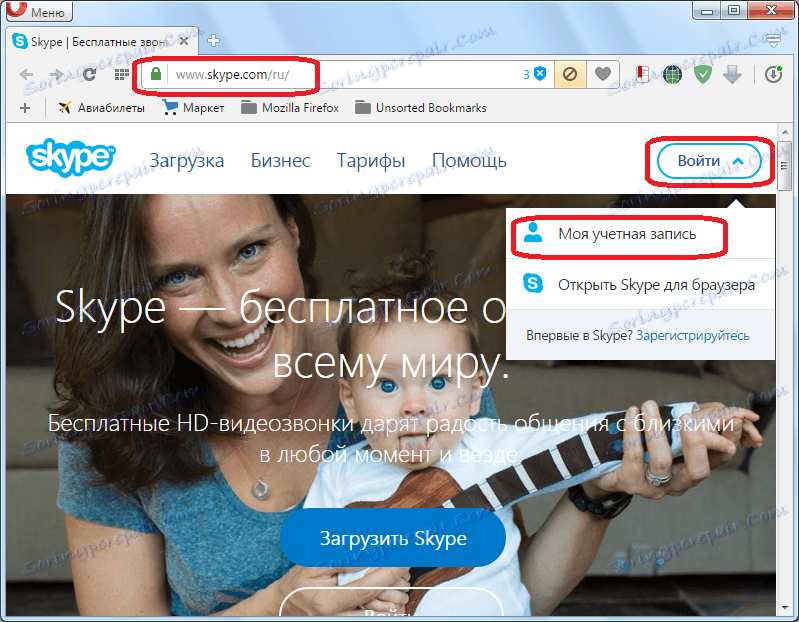Click the Загрузить Skype button

[393, 538]
